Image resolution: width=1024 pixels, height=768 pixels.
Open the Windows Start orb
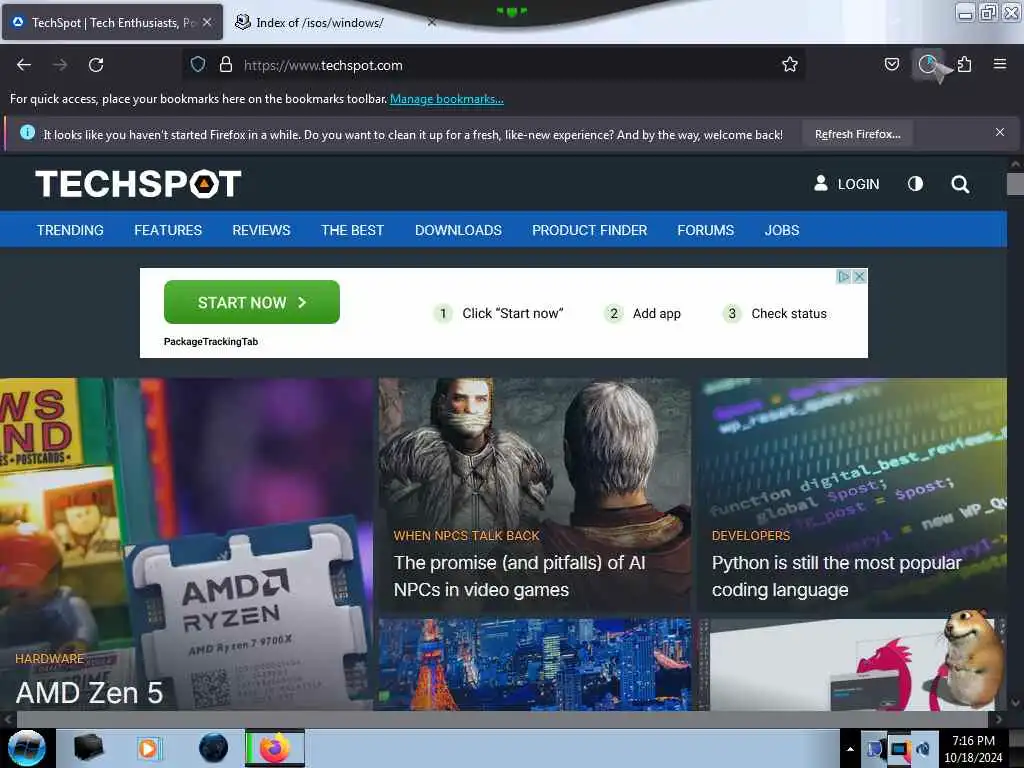click(27, 748)
